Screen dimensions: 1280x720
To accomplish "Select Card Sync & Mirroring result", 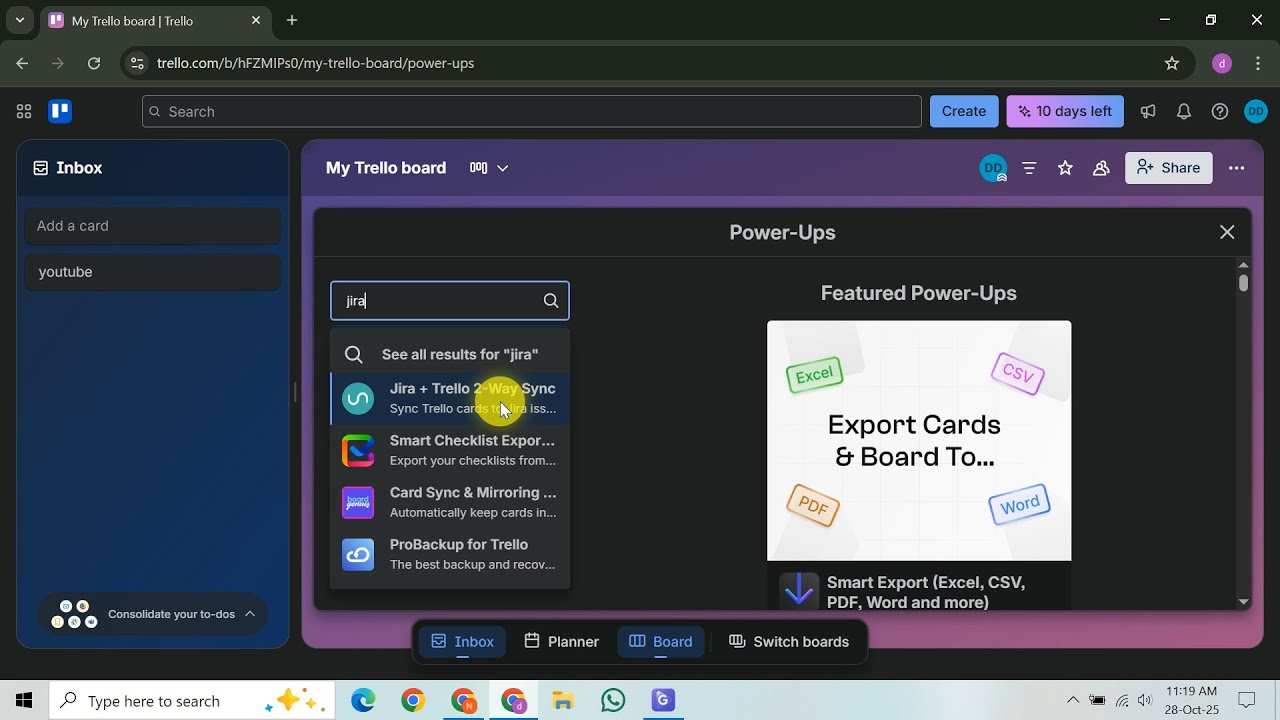I will (450, 502).
